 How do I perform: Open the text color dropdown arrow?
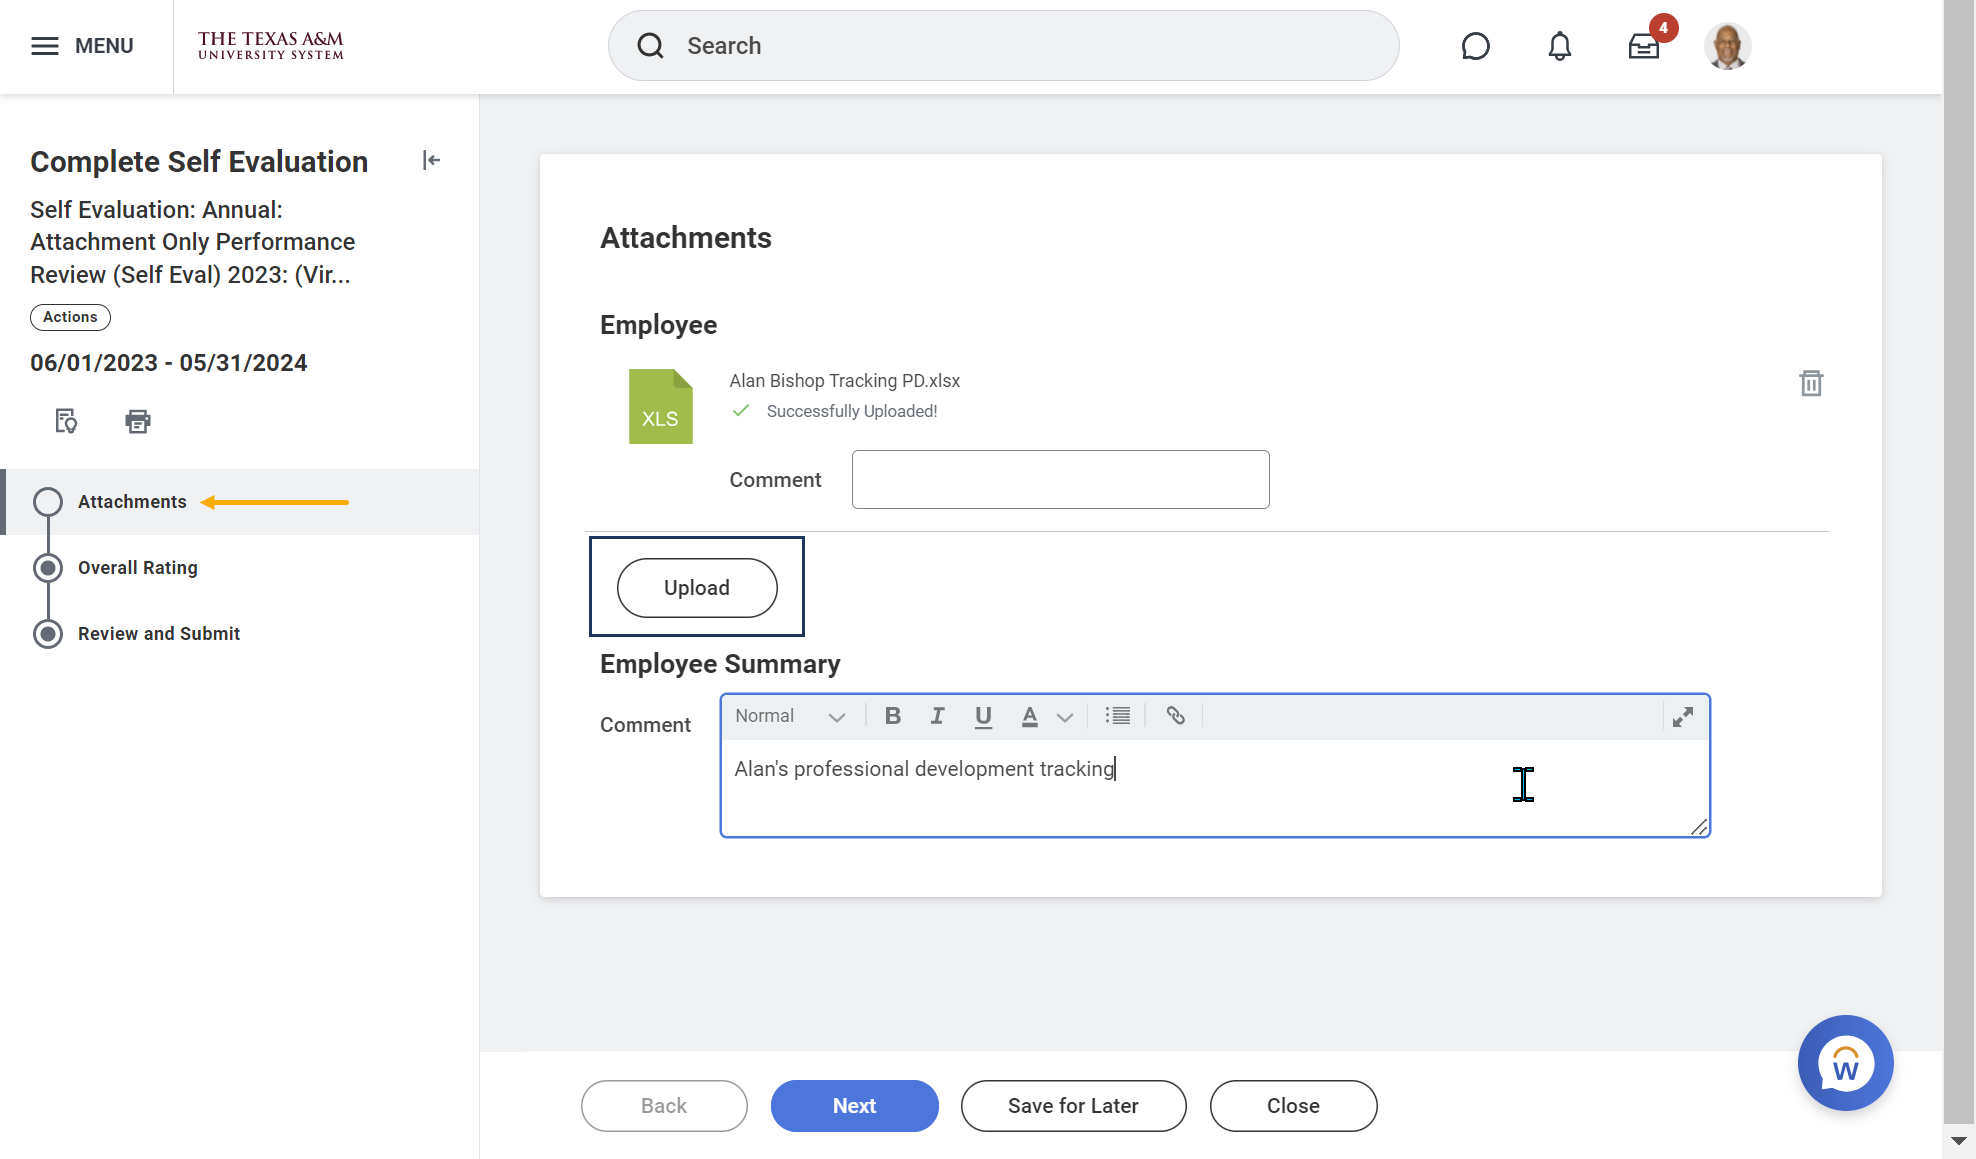coord(1065,717)
